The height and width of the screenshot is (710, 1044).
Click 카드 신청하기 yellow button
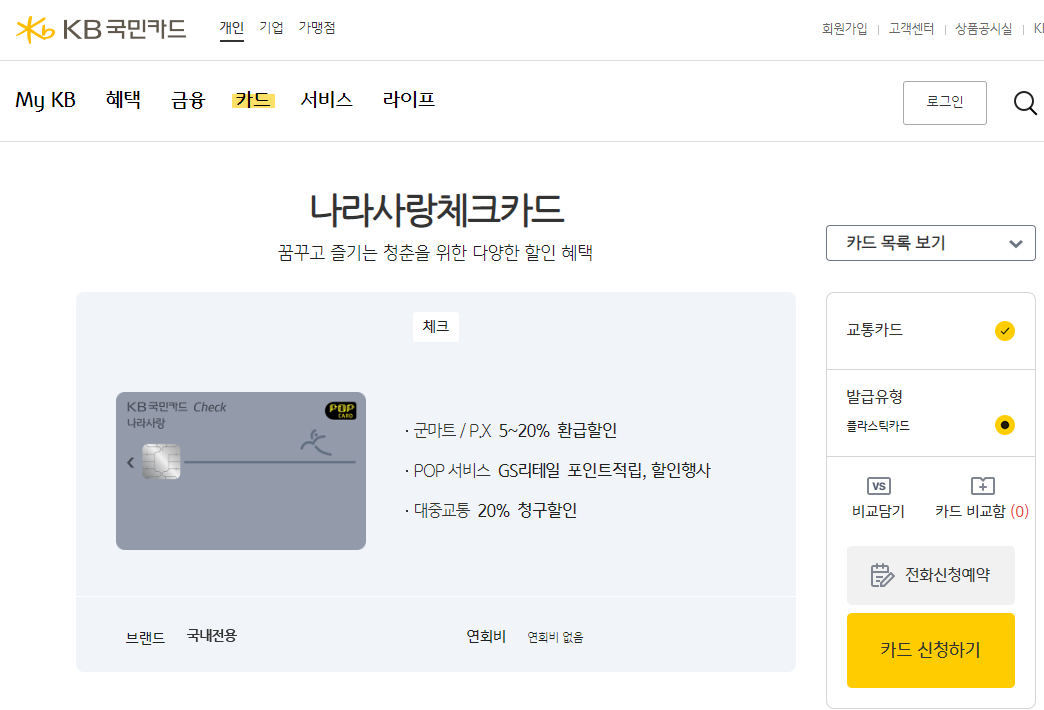tap(930, 650)
